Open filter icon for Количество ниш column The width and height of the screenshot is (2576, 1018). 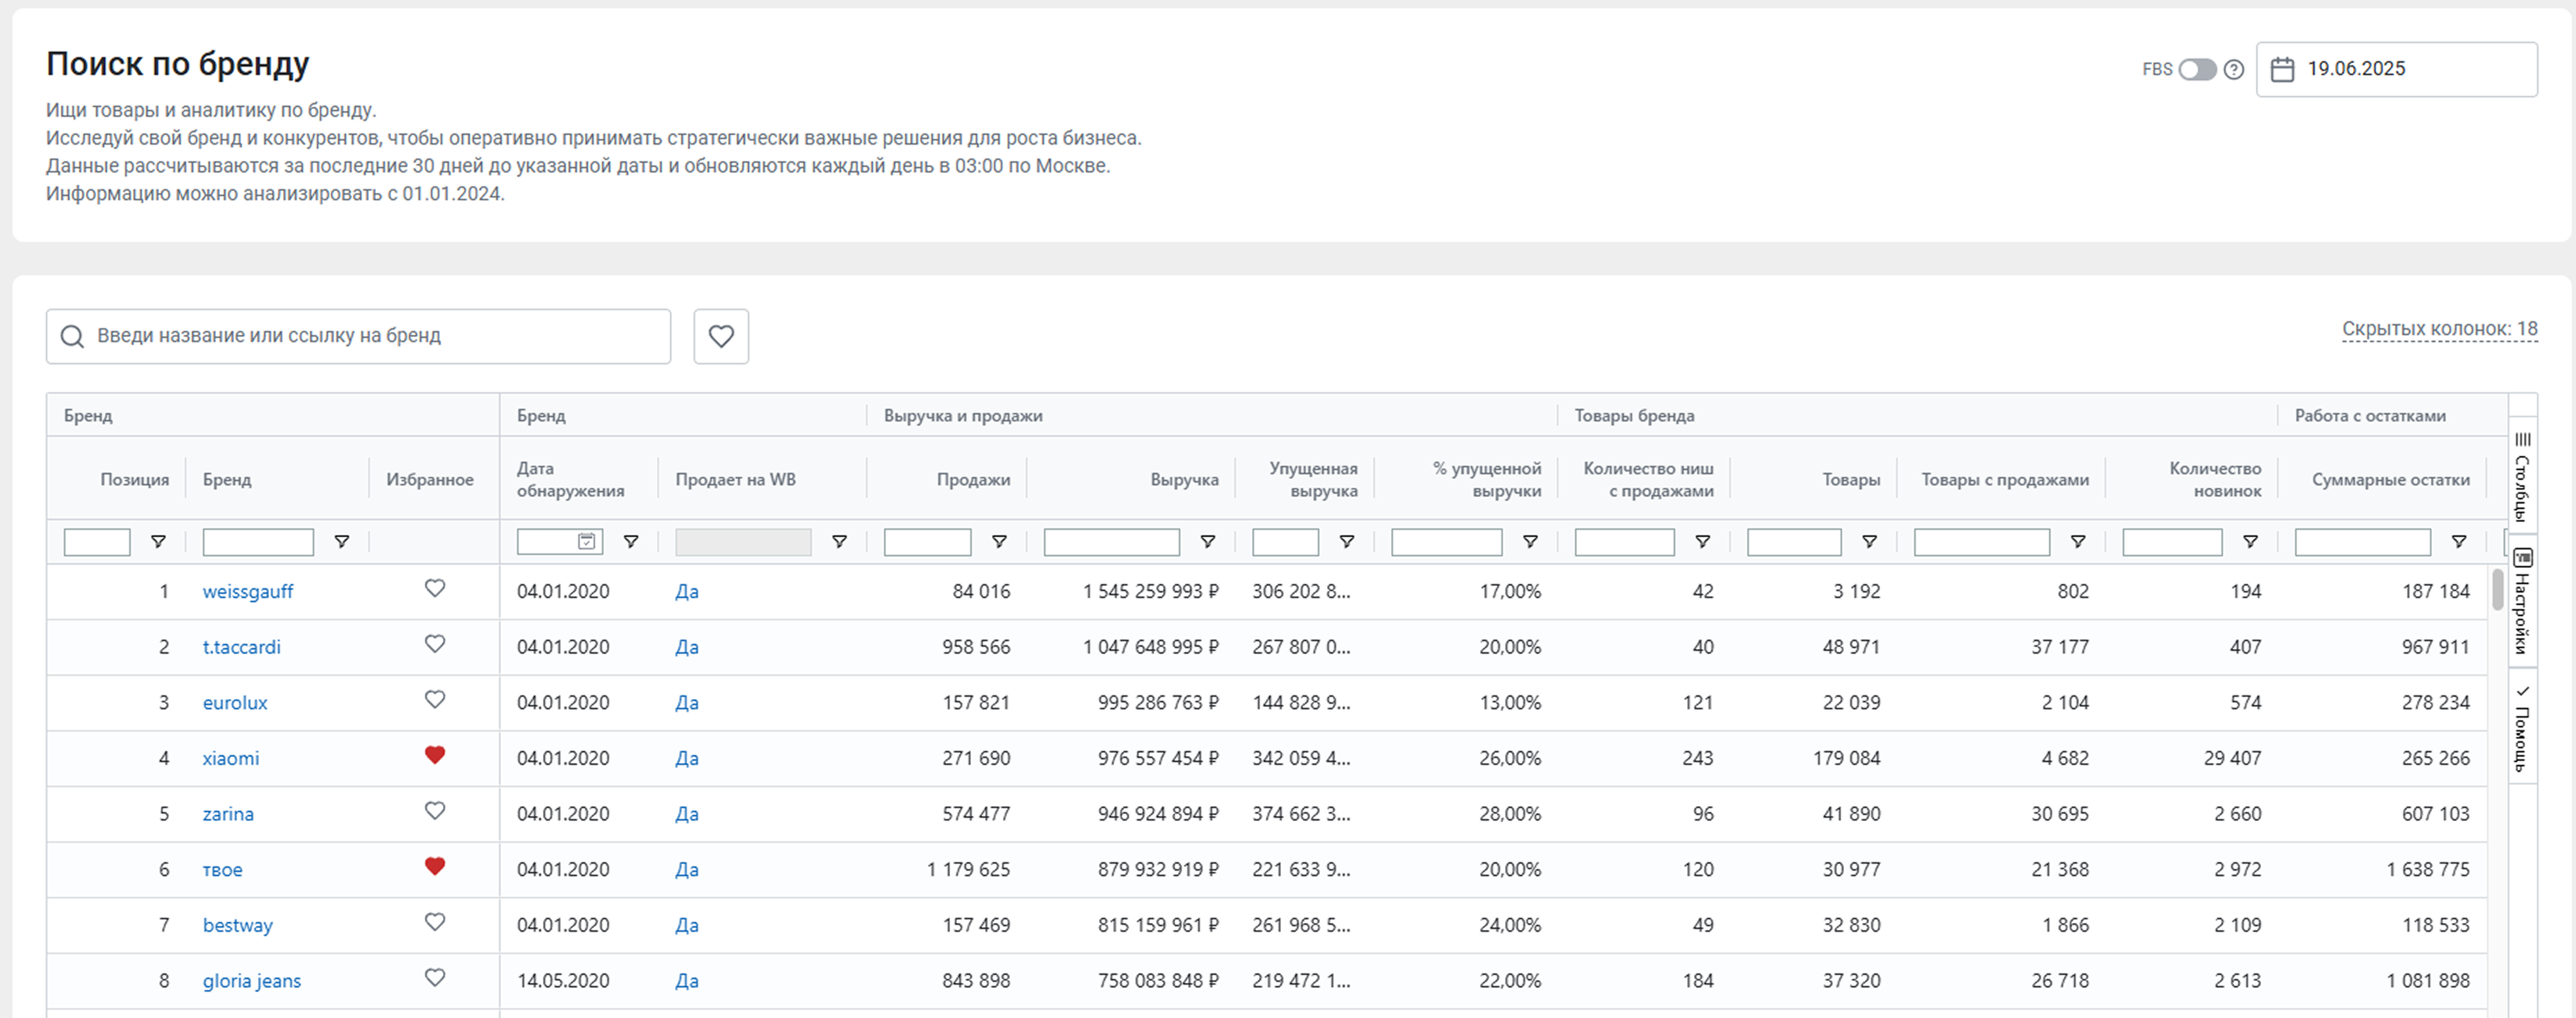[x=1702, y=542]
